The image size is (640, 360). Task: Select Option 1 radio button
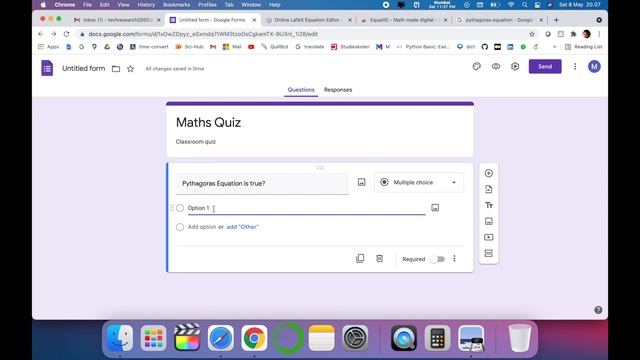tap(180, 208)
